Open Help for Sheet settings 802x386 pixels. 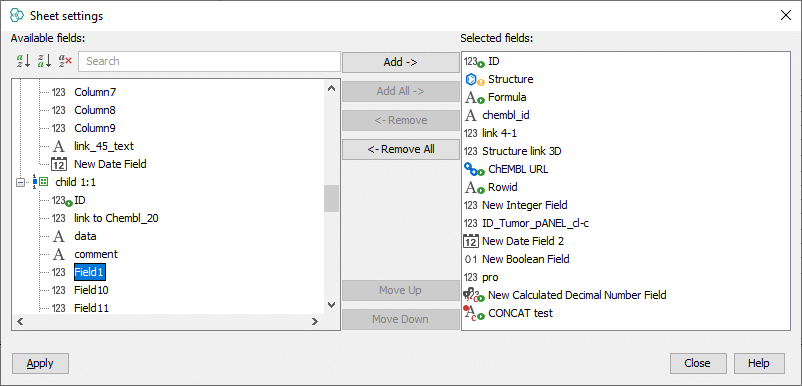click(x=759, y=364)
